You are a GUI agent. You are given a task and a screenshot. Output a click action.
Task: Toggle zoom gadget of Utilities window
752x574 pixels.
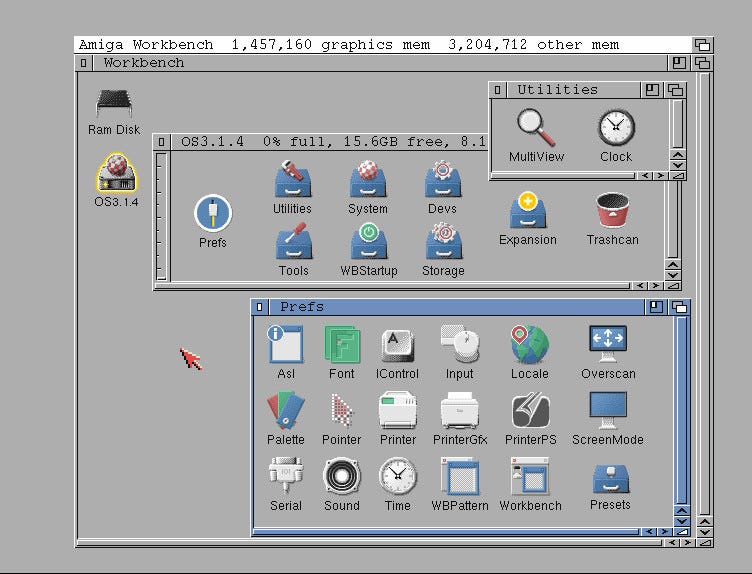(652, 90)
